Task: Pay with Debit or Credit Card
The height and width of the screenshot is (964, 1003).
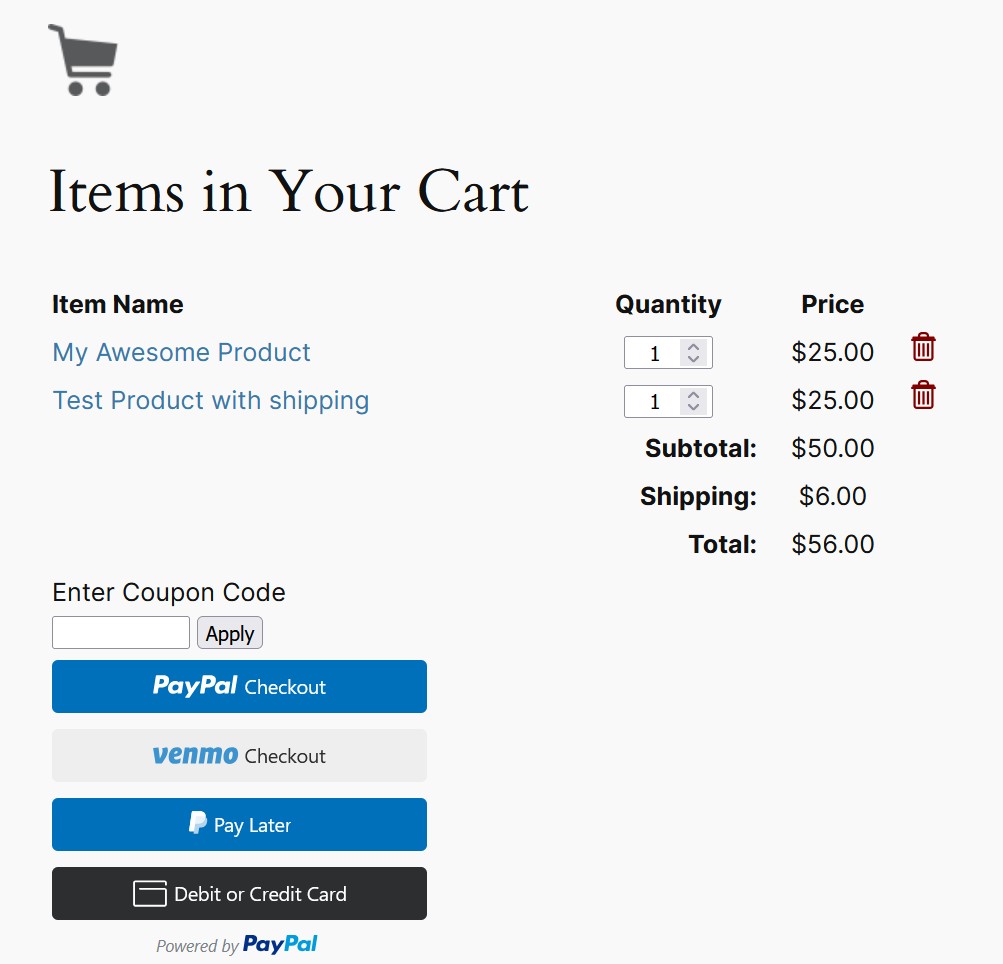Action: point(239,893)
